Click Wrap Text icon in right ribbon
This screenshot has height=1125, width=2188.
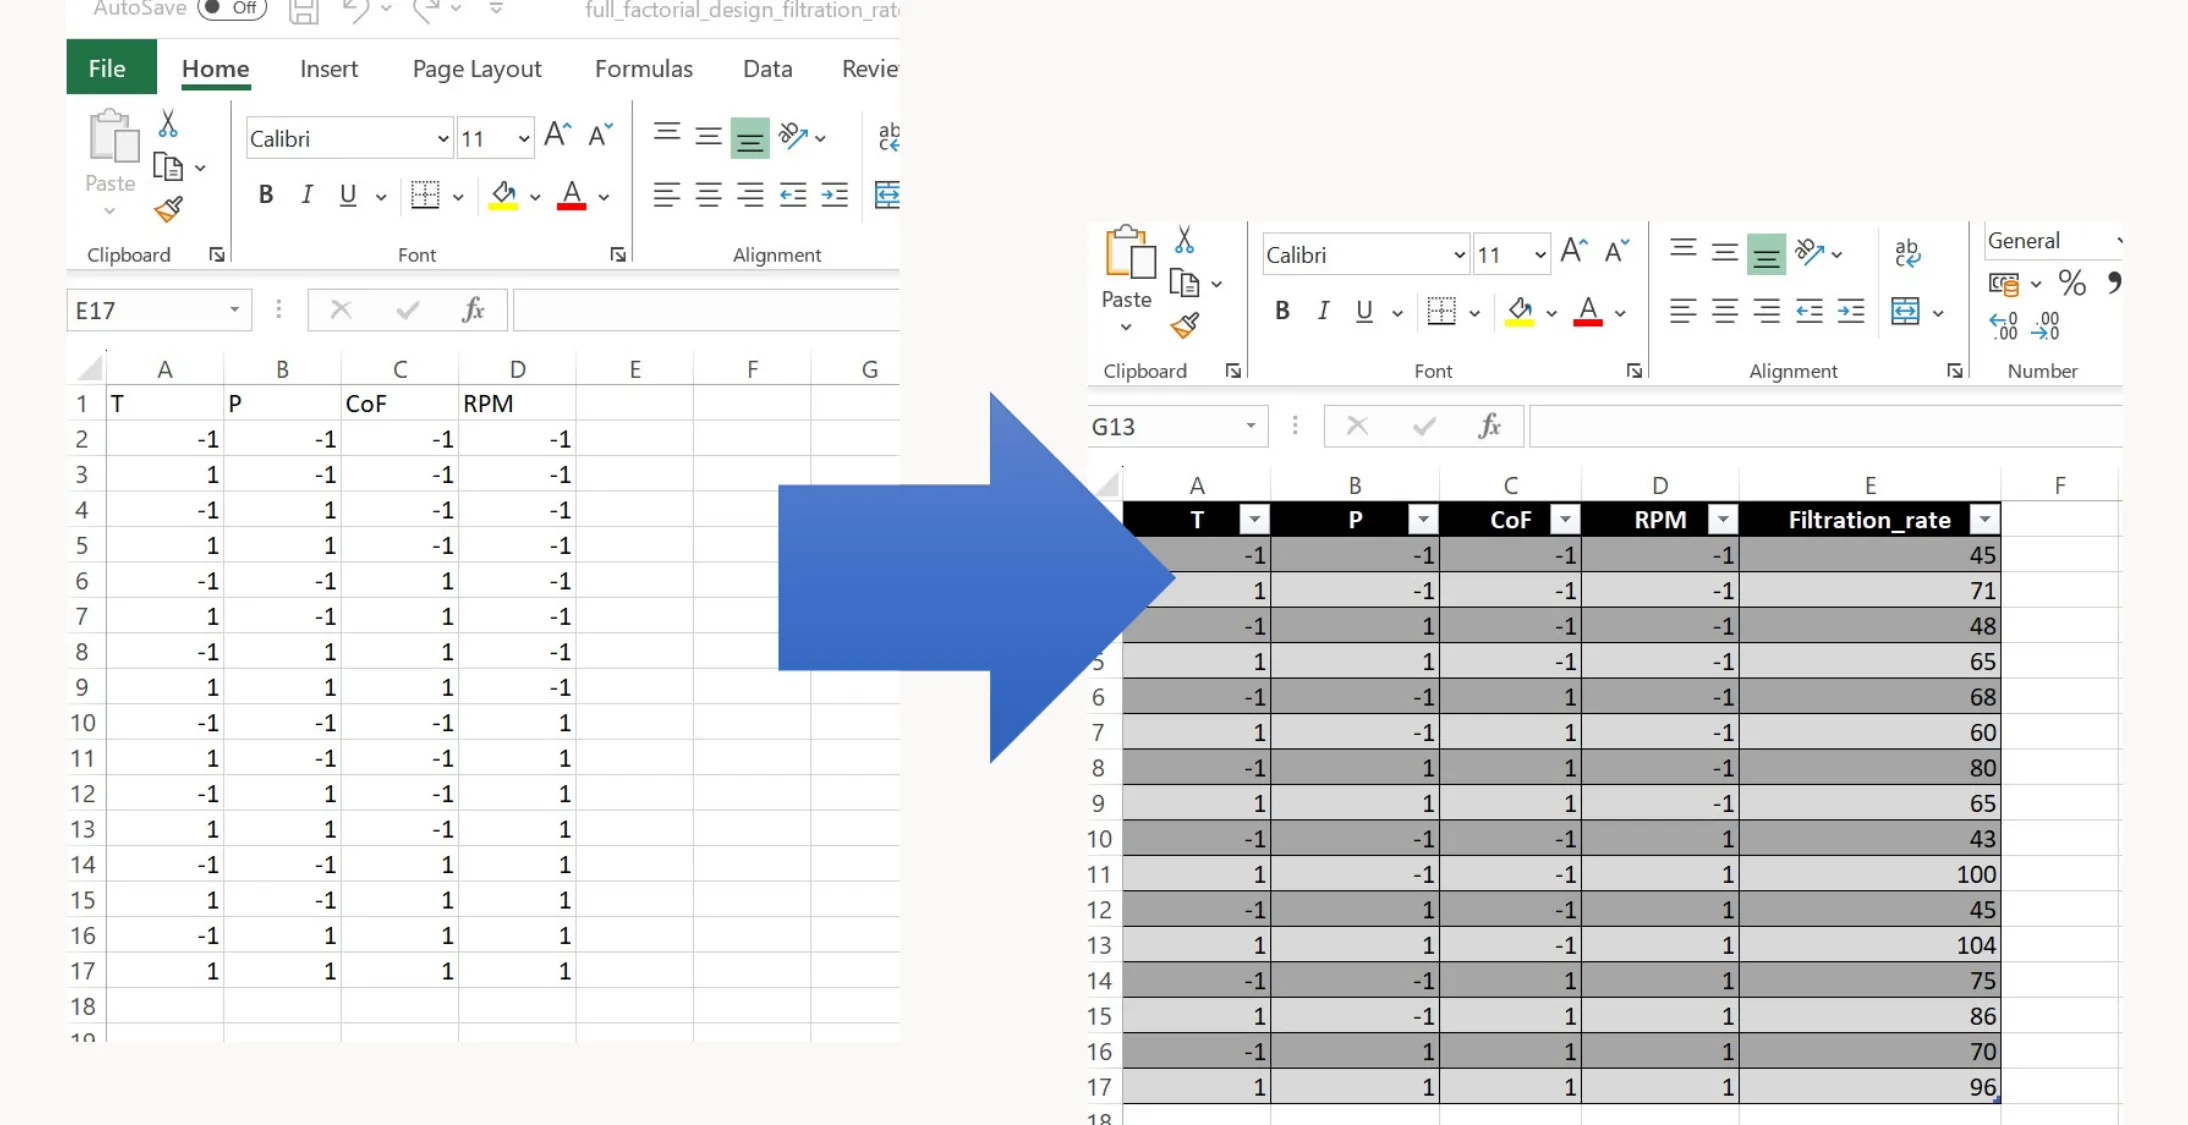point(1906,253)
